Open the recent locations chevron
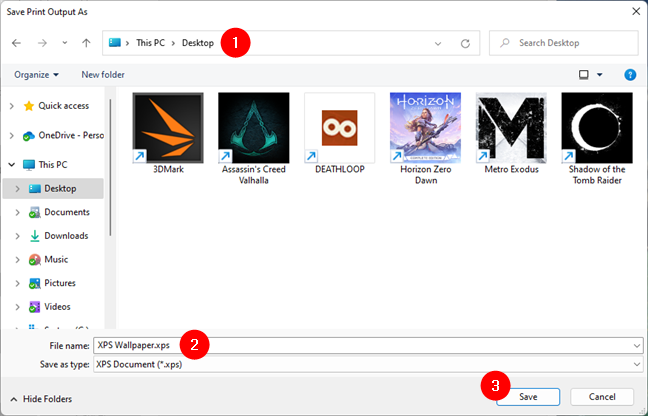 tap(64, 43)
